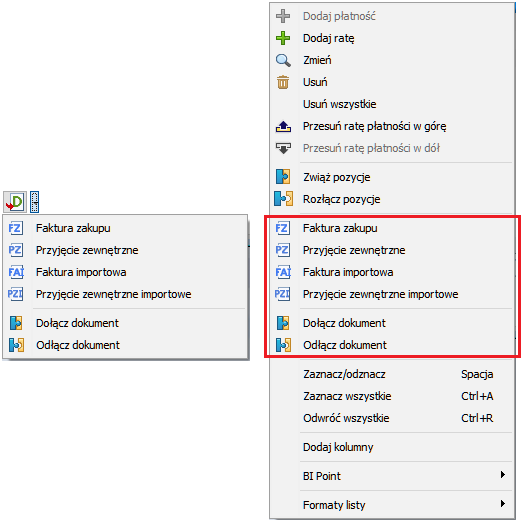The width and height of the screenshot is (522, 522).
Task: Expand the Formaty listy submenu arrow
Action: [x=503, y=503]
